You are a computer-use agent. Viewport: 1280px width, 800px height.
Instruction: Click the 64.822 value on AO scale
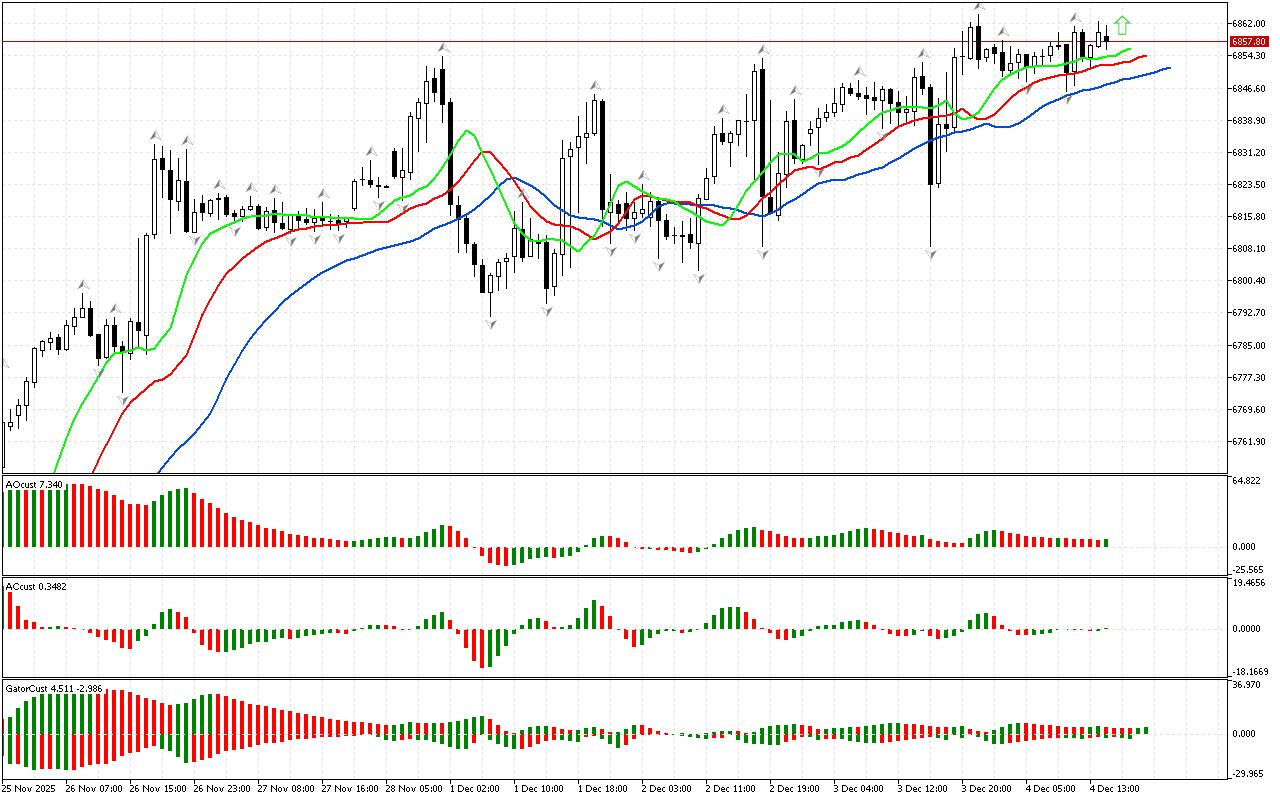[x=1246, y=481]
